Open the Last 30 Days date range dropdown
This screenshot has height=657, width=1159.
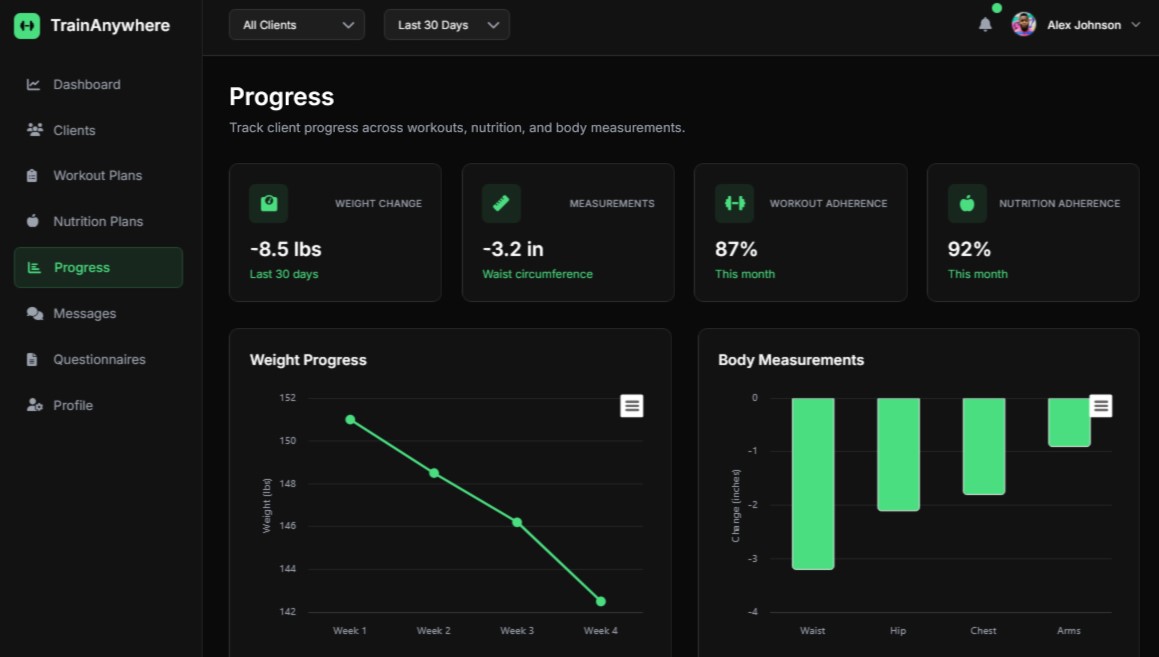446,25
